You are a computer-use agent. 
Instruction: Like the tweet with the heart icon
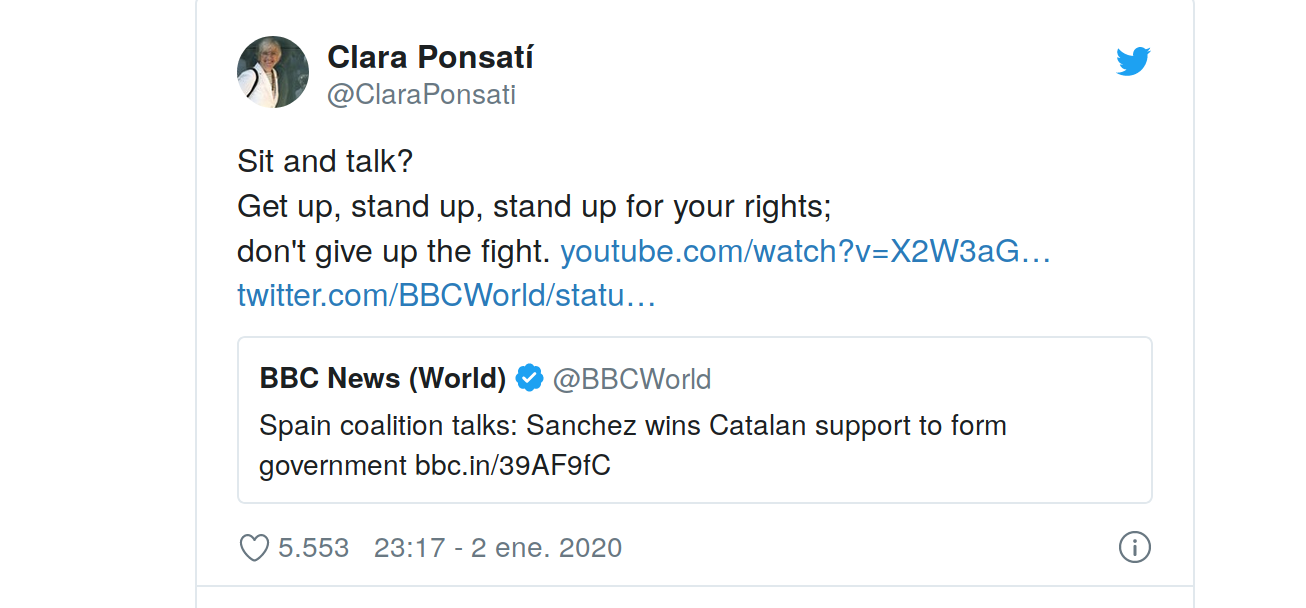tap(254, 548)
